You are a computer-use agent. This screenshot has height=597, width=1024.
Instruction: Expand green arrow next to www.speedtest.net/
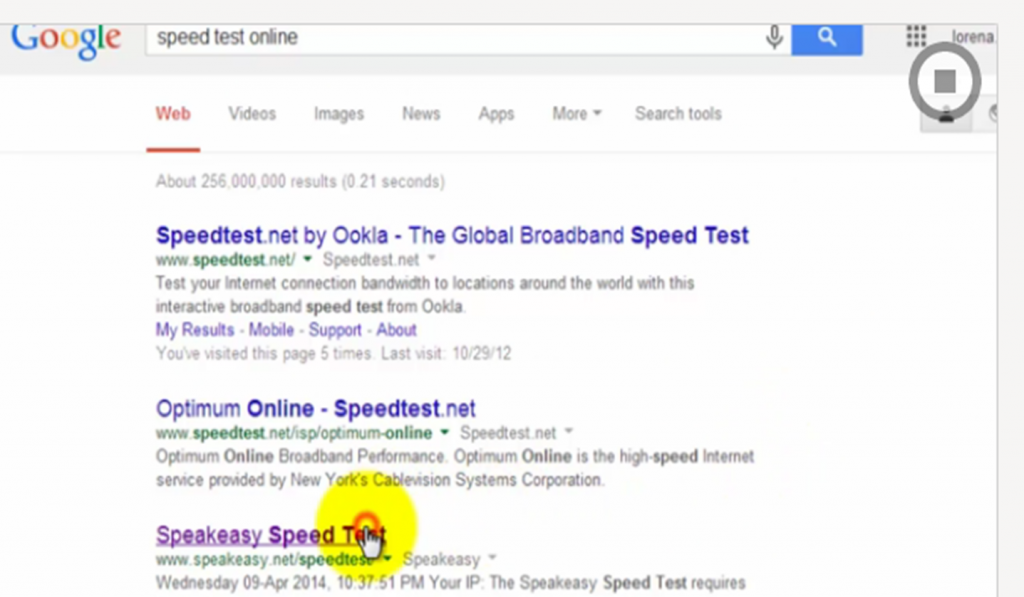tap(308, 259)
